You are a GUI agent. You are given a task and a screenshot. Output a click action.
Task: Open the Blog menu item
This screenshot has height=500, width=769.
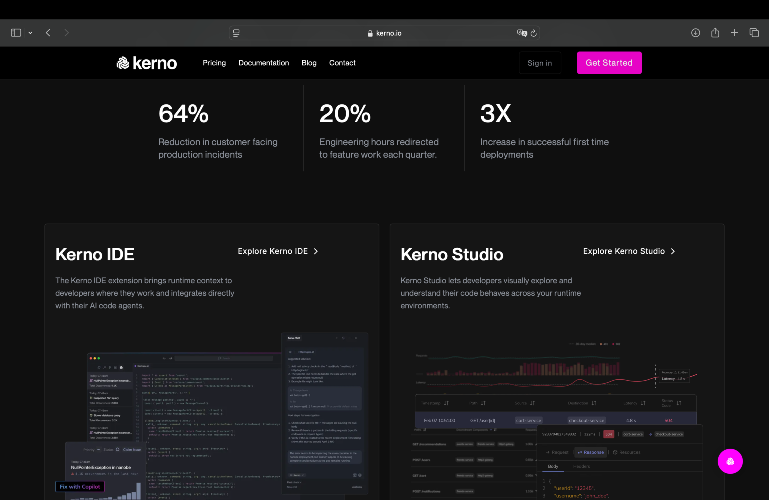pyautogui.click(x=309, y=63)
